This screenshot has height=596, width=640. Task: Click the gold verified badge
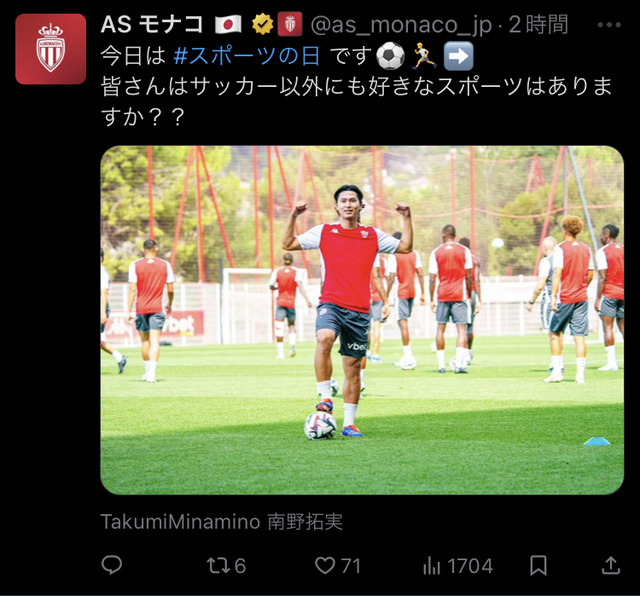pyautogui.click(x=262, y=24)
